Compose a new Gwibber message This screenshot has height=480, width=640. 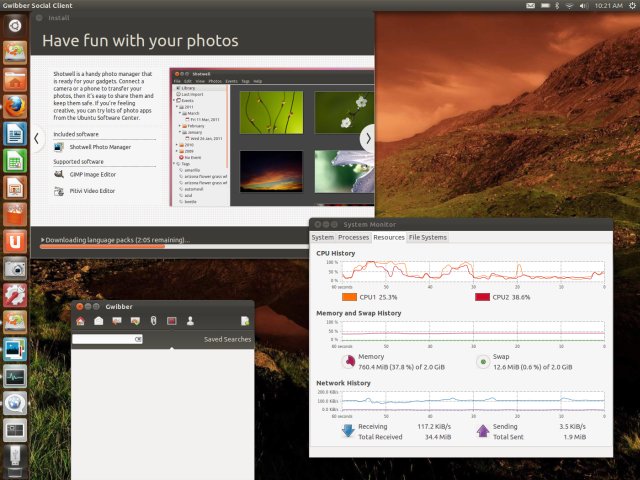point(245,321)
